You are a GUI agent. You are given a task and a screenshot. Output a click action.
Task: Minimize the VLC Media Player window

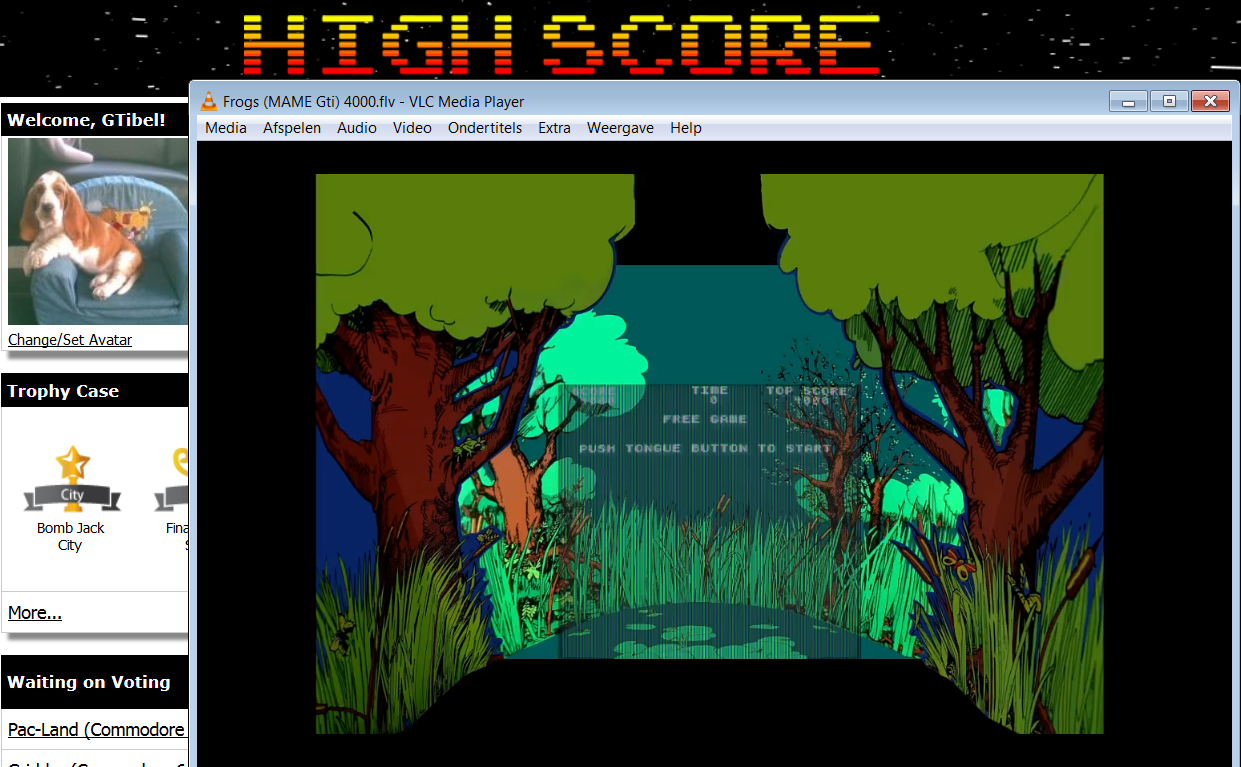[1128, 101]
